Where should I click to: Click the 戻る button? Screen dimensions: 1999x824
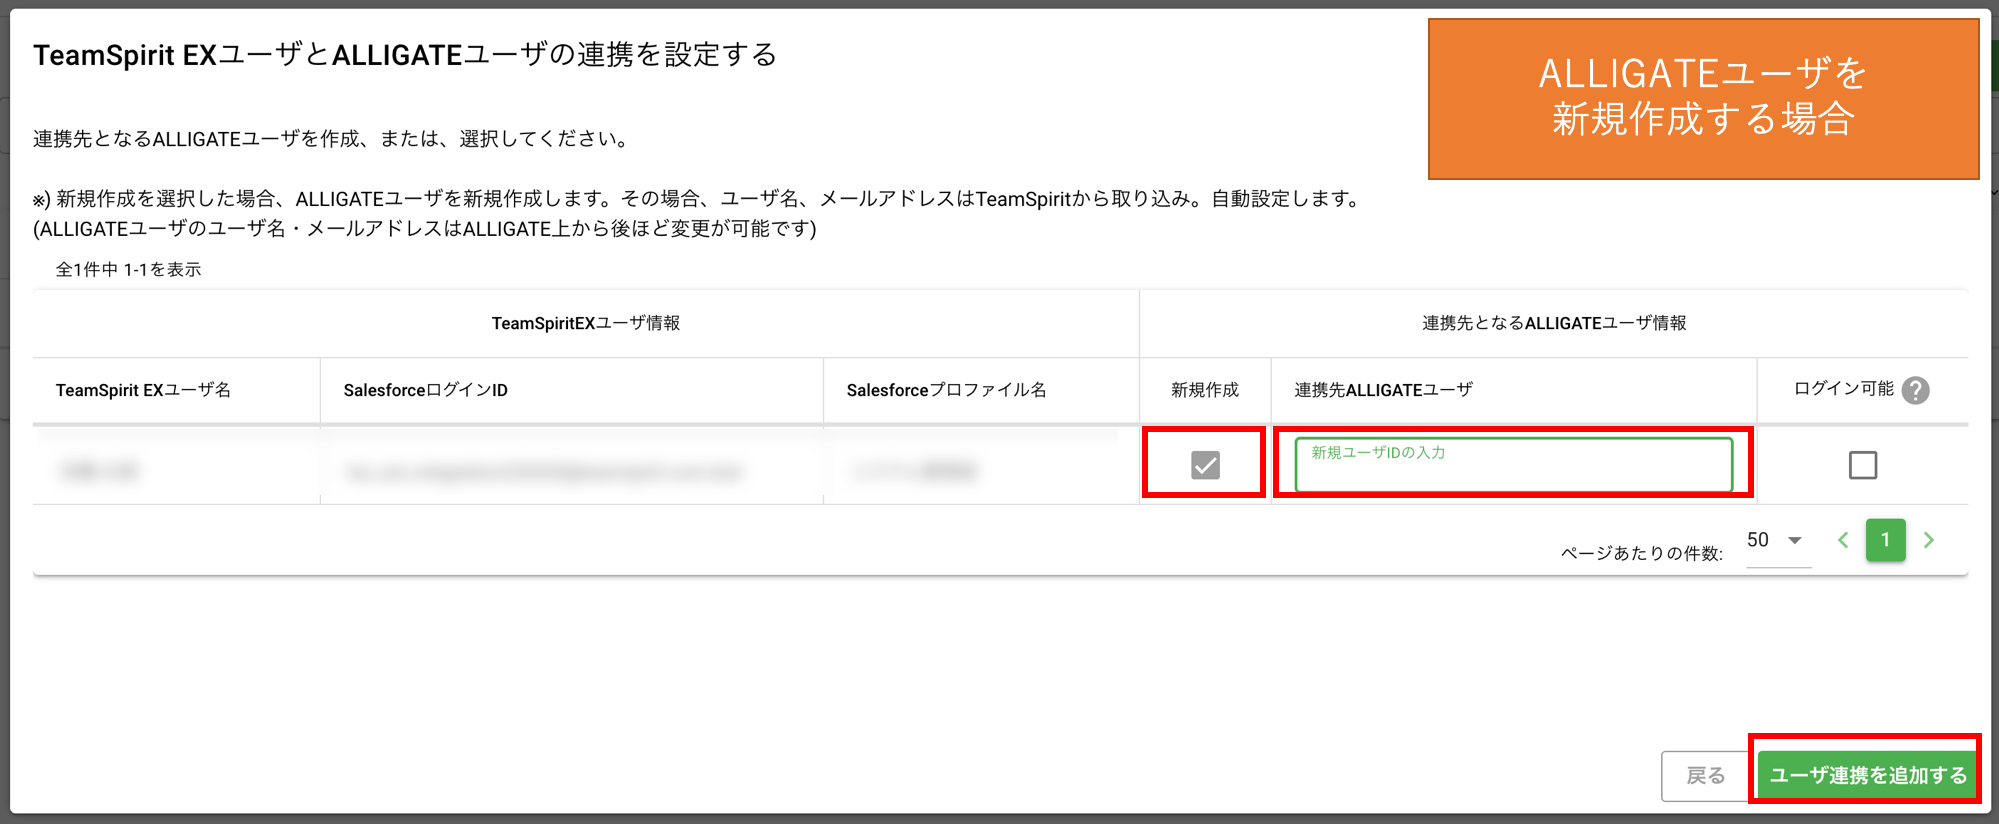click(x=1705, y=775)
